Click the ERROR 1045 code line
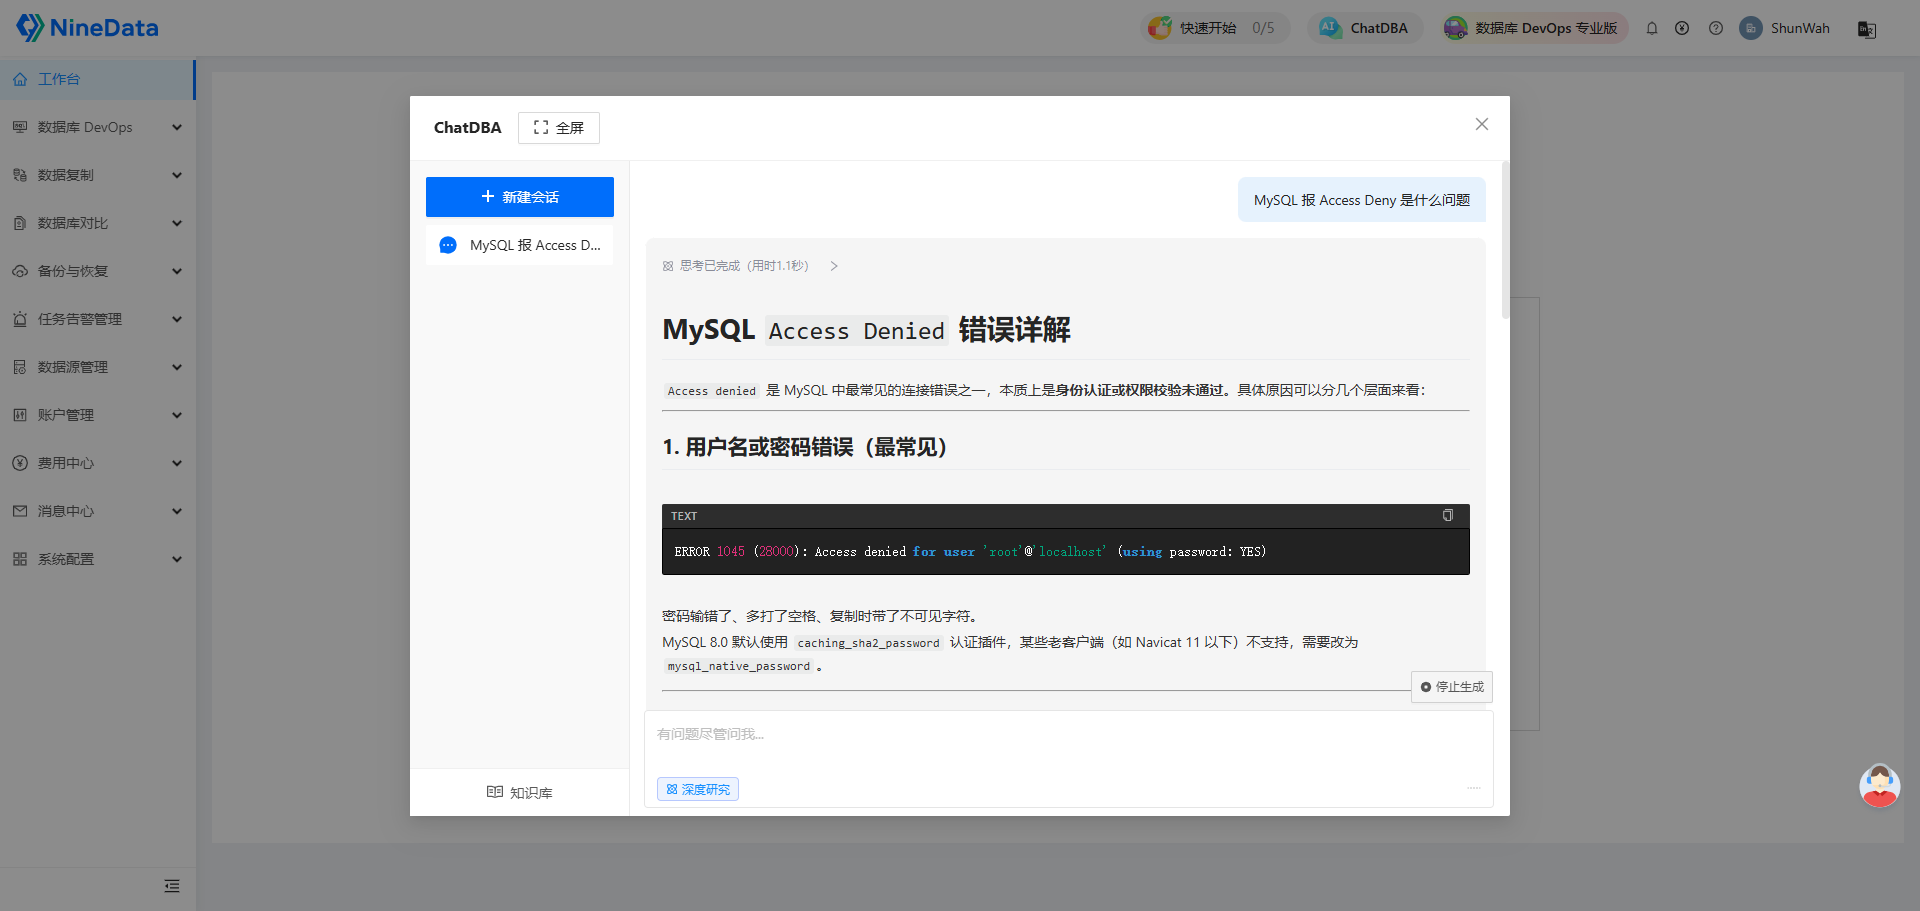This screenshot has width=1920, height=911. pos(970,551)
